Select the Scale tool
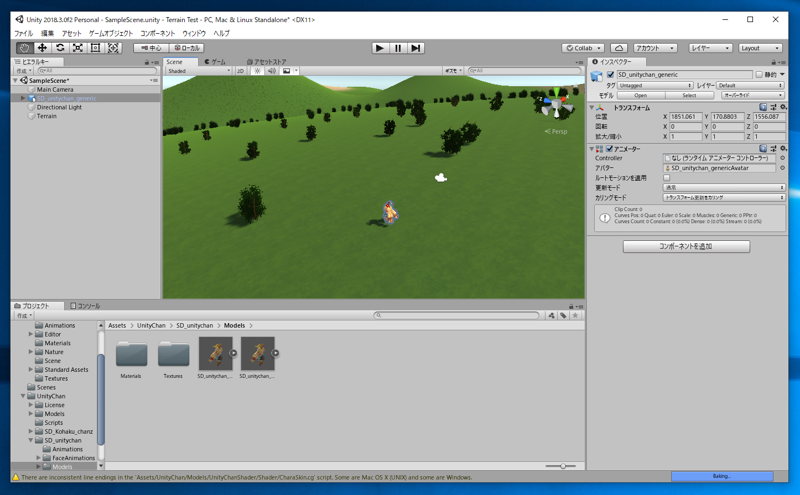Image resolution: width=800 pixels, height=495 pixels. pyautogui.click(x=78, y=48)
